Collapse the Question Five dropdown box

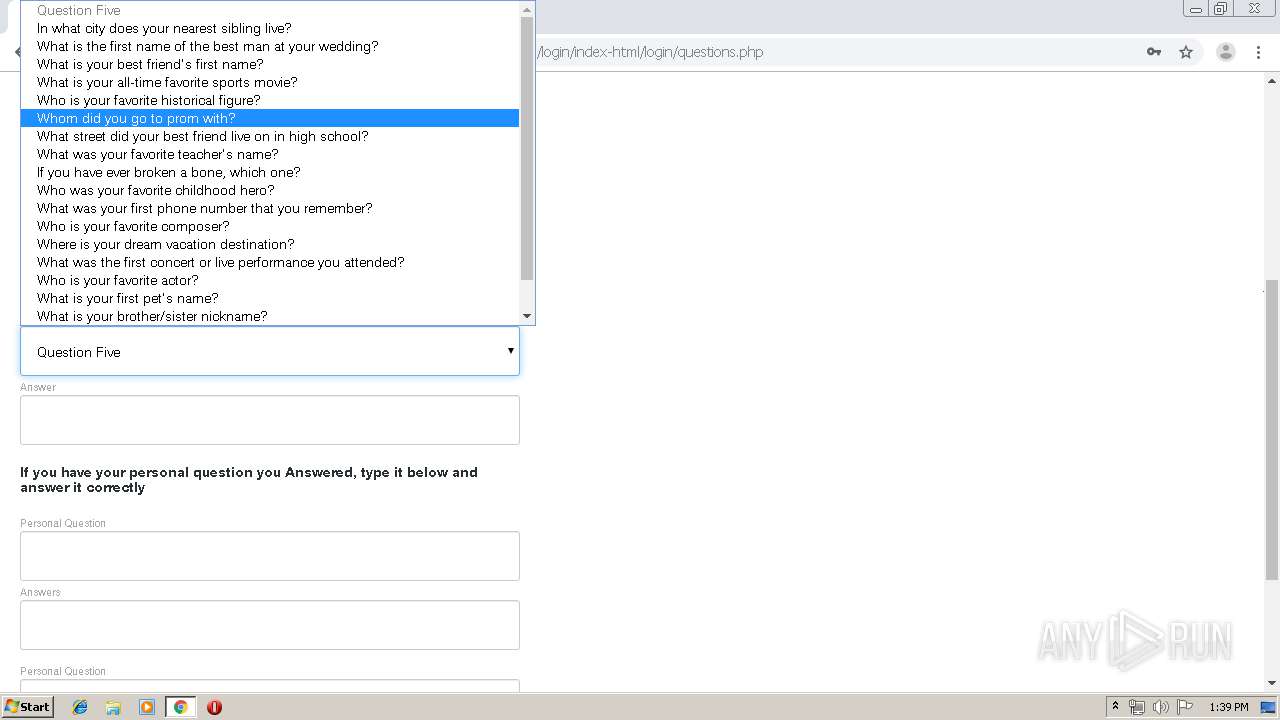point(270,351)
